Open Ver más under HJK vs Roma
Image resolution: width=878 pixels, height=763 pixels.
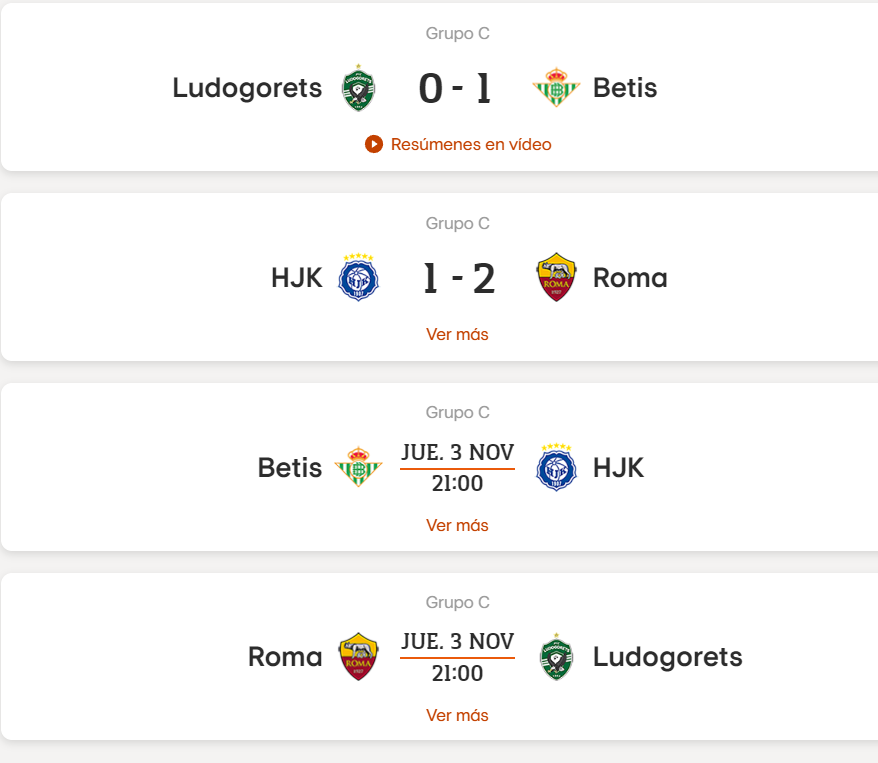pos(457,334)
